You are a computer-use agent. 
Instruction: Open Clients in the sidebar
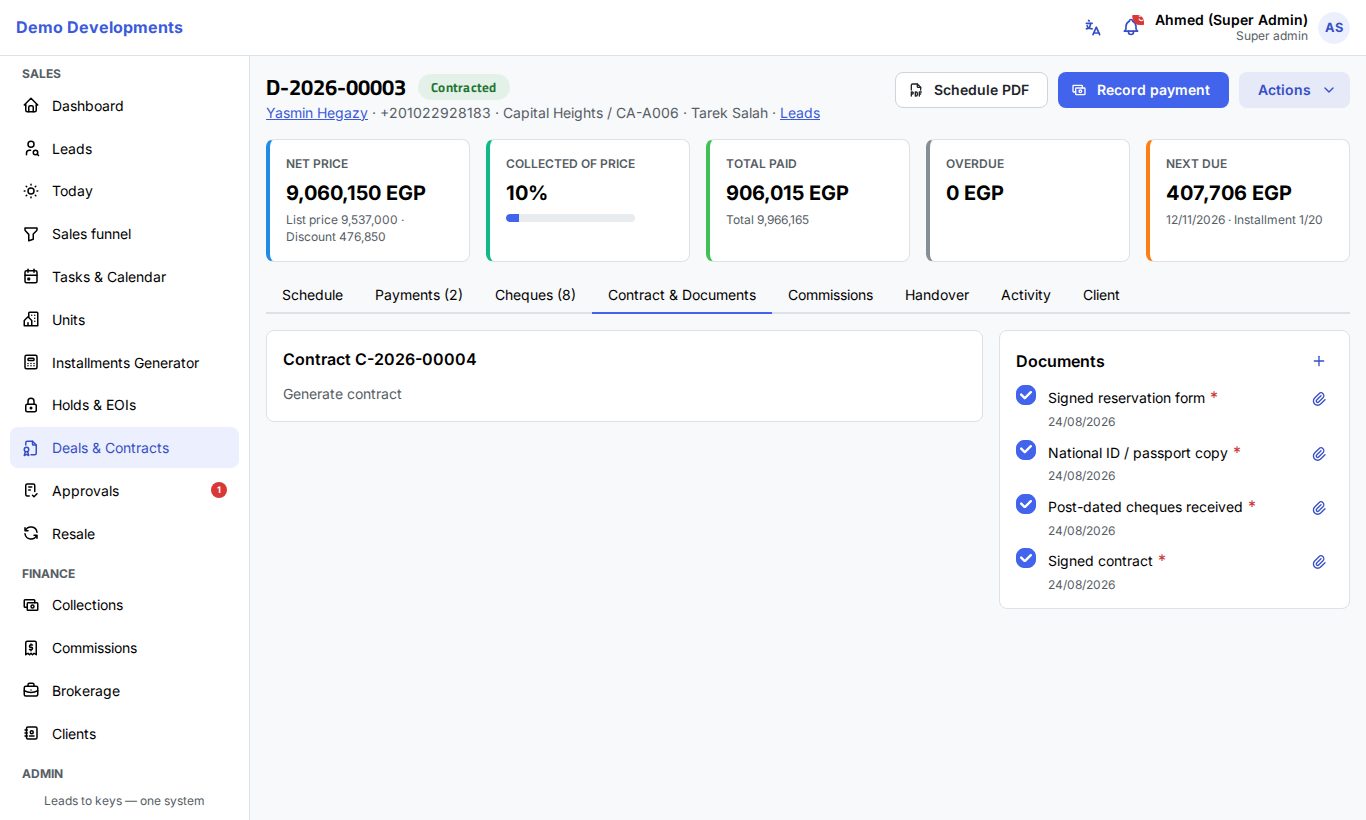(x=124, y=734)
